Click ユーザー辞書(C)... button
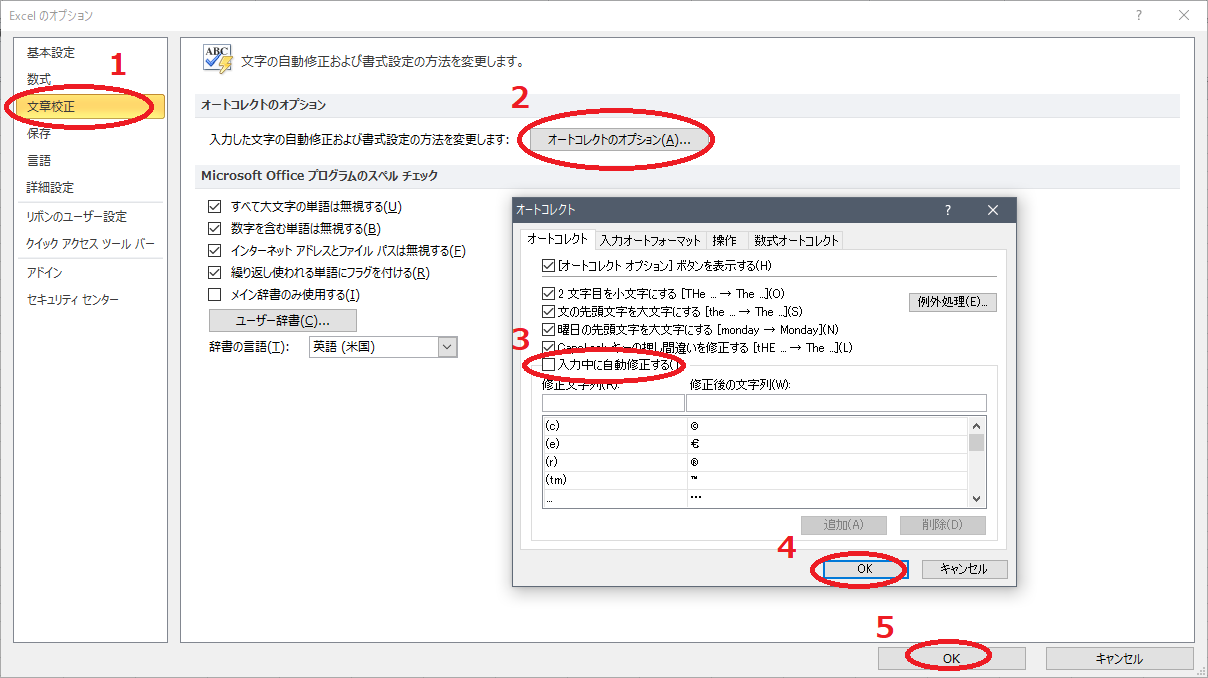 (282, 320)
